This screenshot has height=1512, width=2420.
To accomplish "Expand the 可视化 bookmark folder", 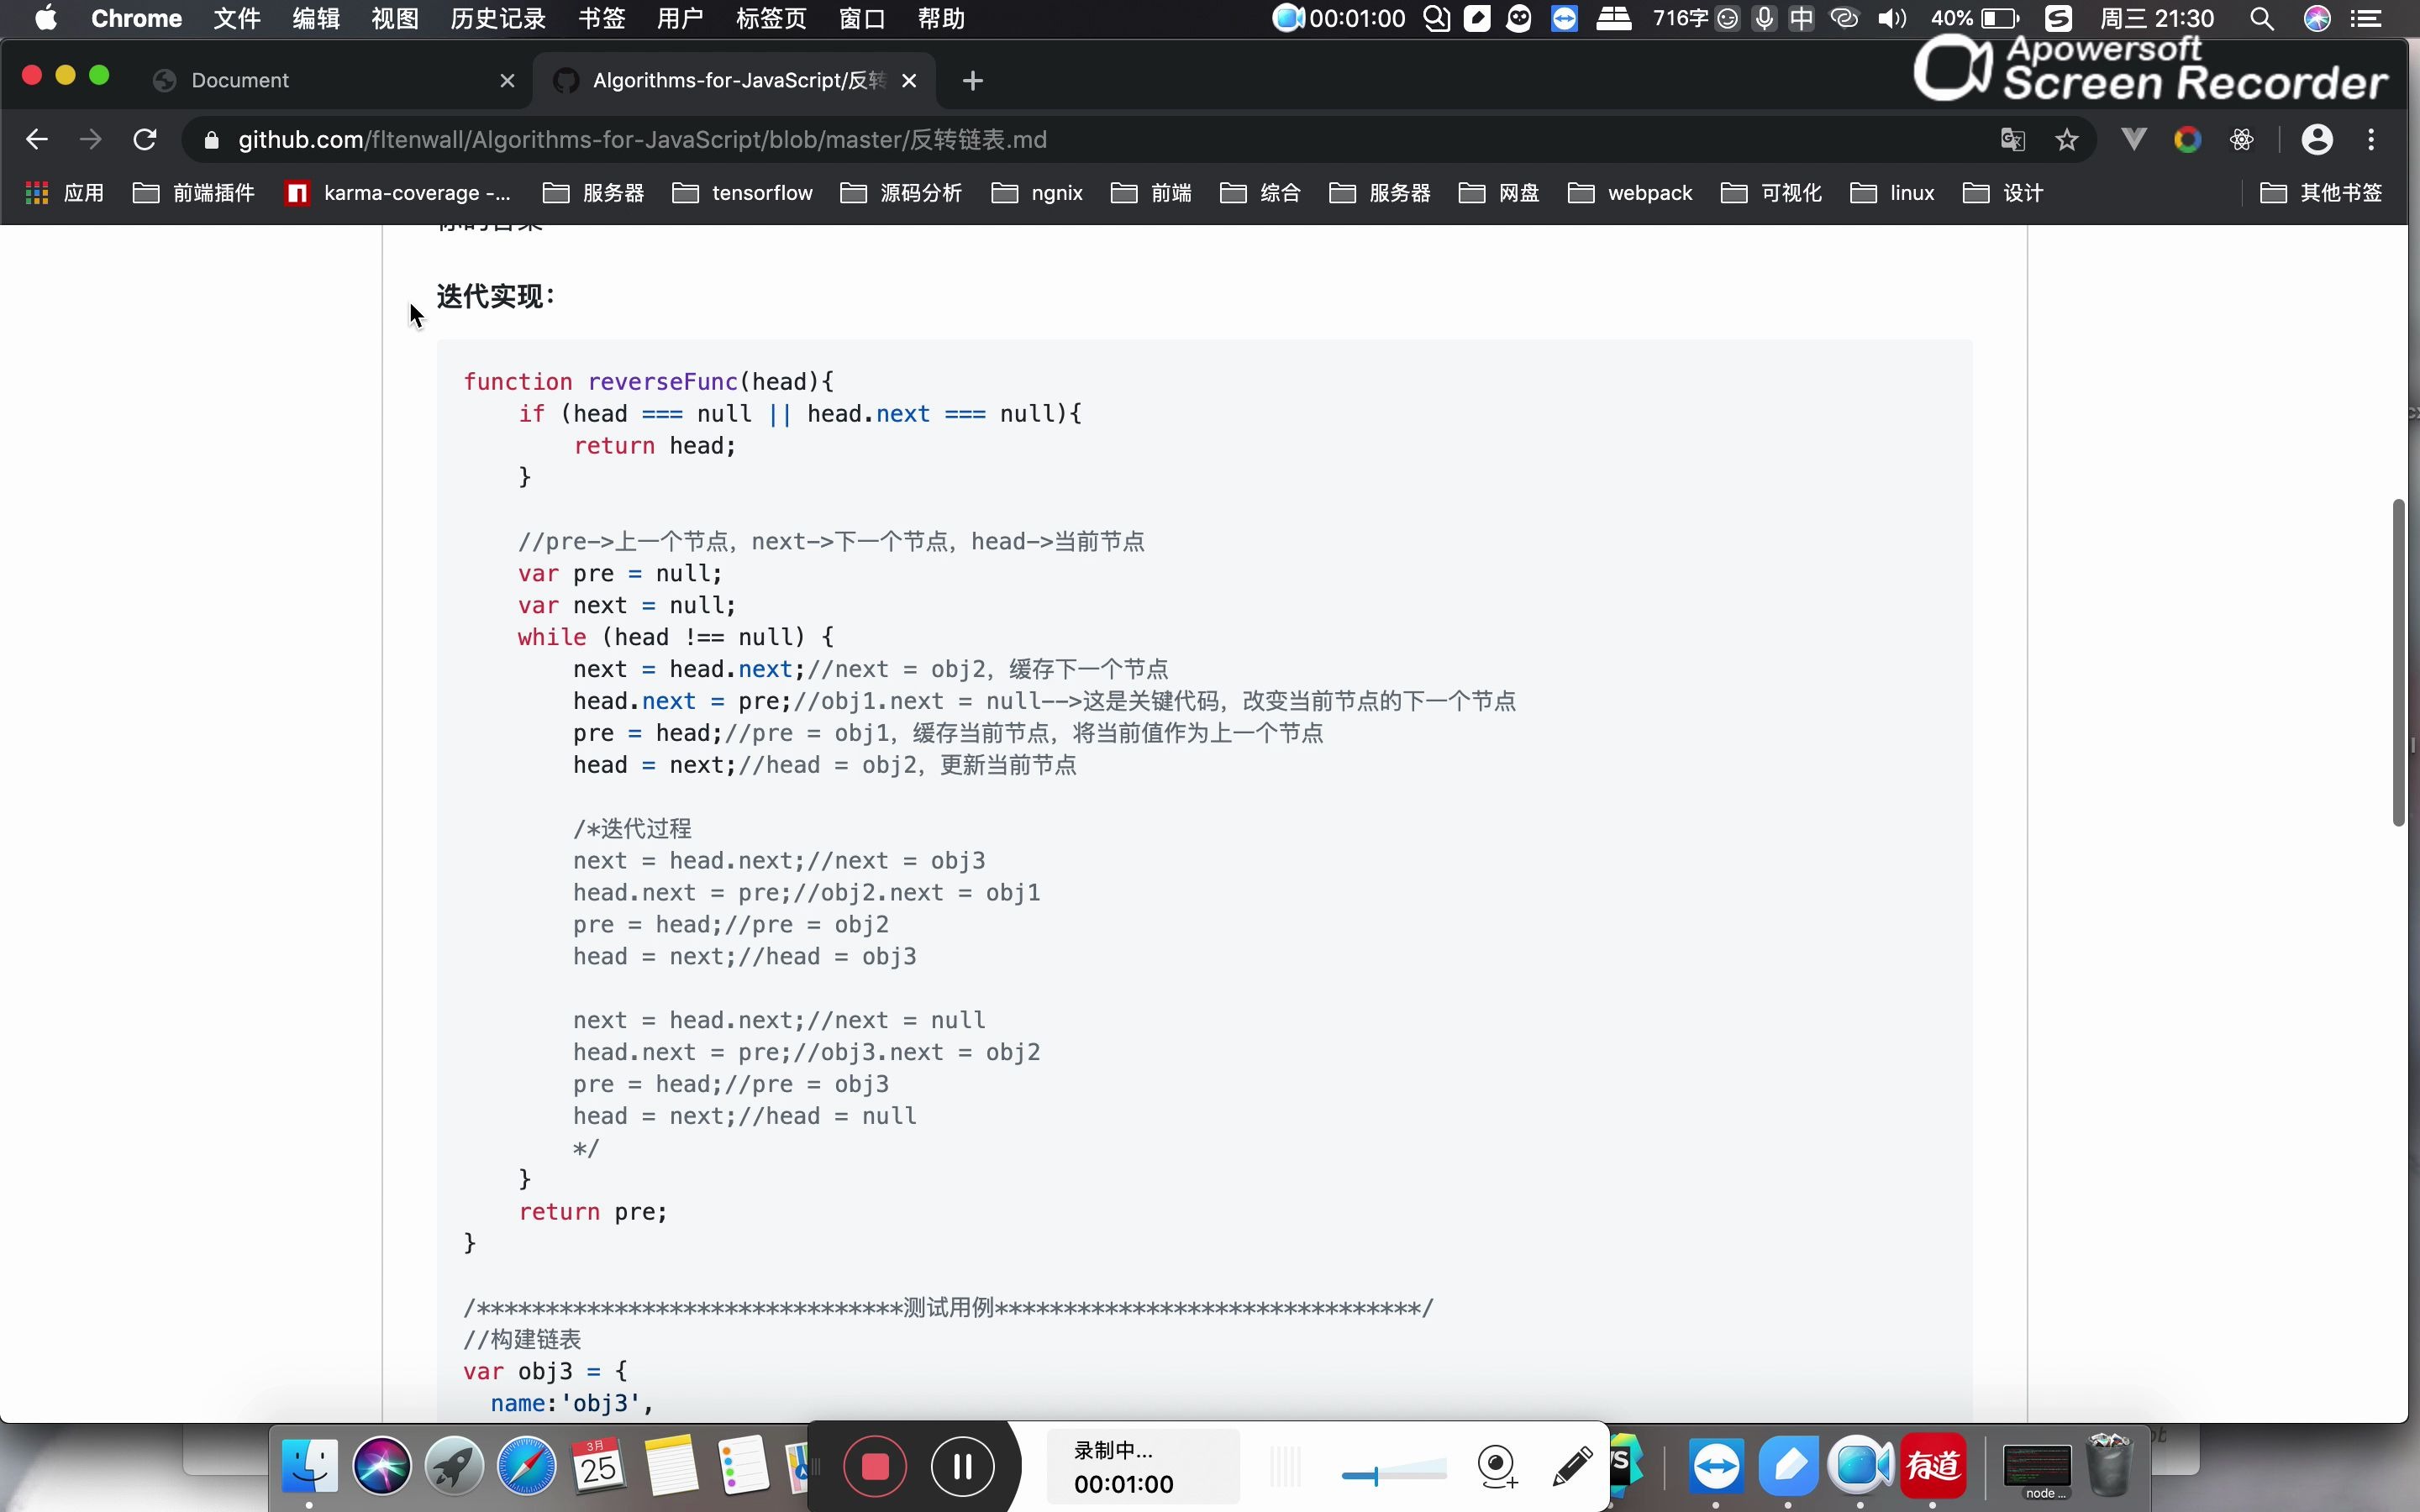I will click(x=1771, y=193).
